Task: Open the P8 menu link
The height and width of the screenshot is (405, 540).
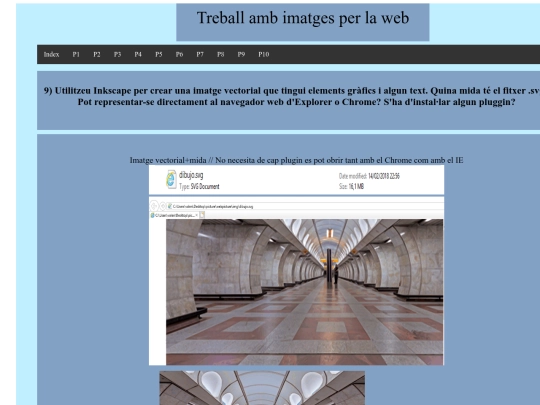Action: tap(221, 54)
